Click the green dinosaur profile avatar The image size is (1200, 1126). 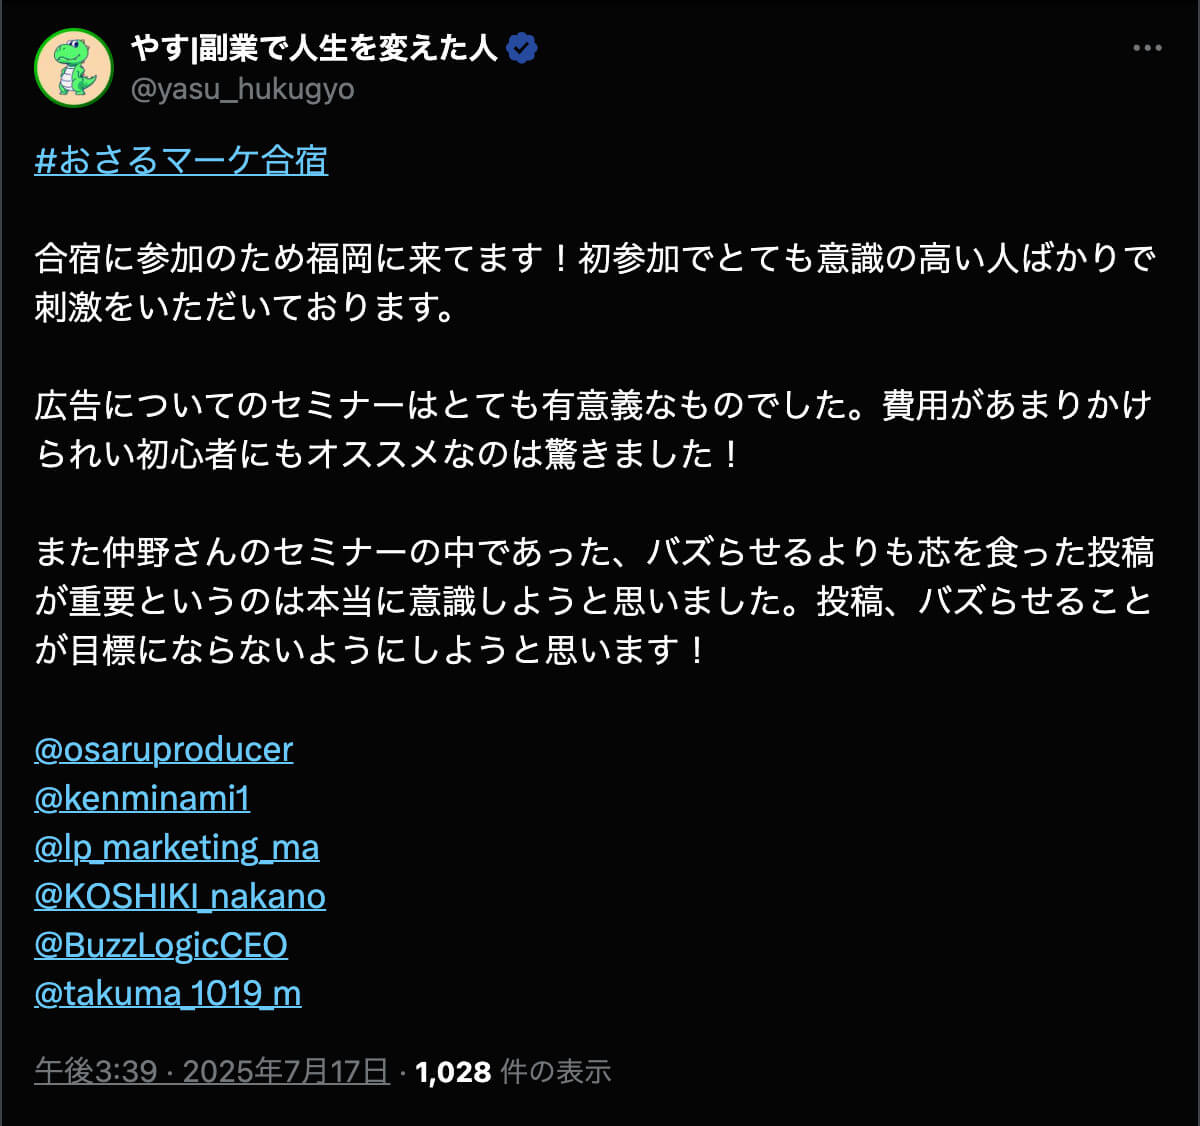[x=73, y=67]
